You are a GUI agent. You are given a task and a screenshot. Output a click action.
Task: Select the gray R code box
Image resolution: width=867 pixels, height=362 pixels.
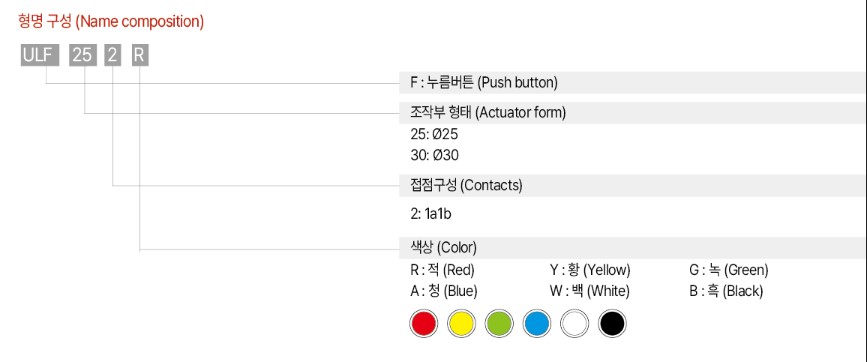pos(140,56)
